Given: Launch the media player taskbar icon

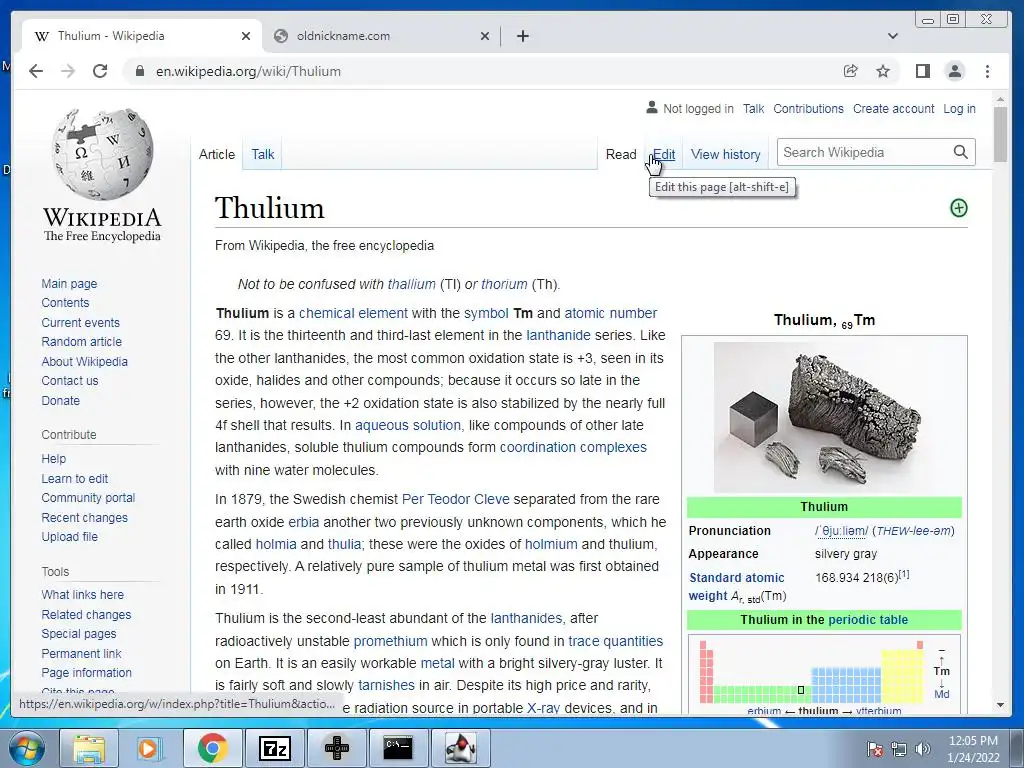Looking at the screenshot, I should (x=148, y=748).
